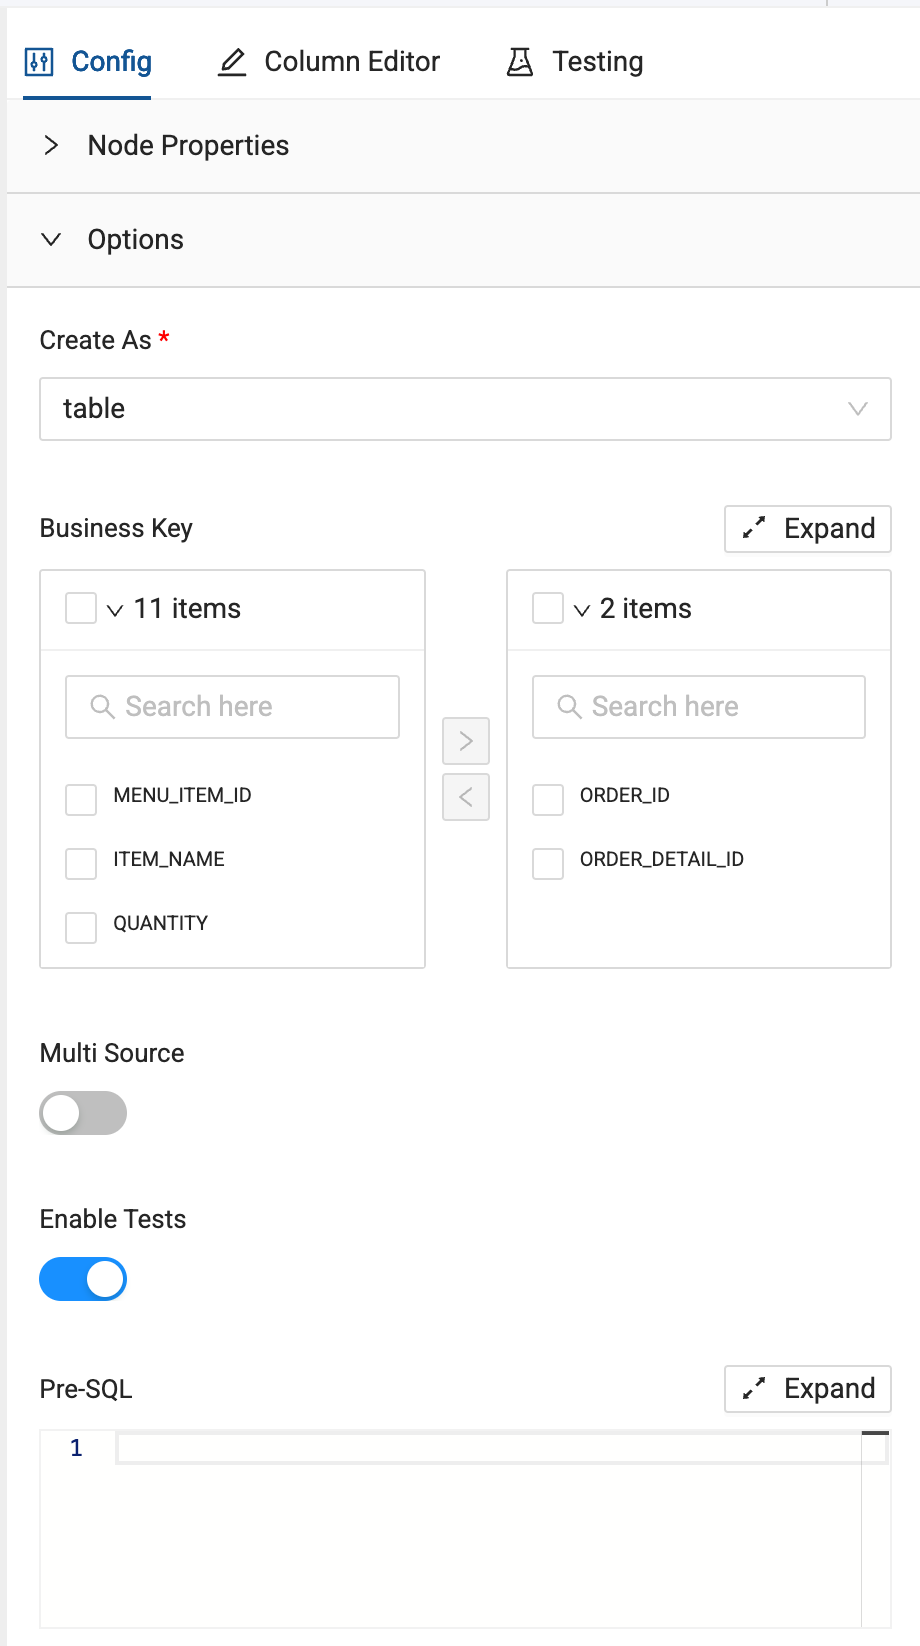Expand the Business Key panel

[x=808, y=529]
